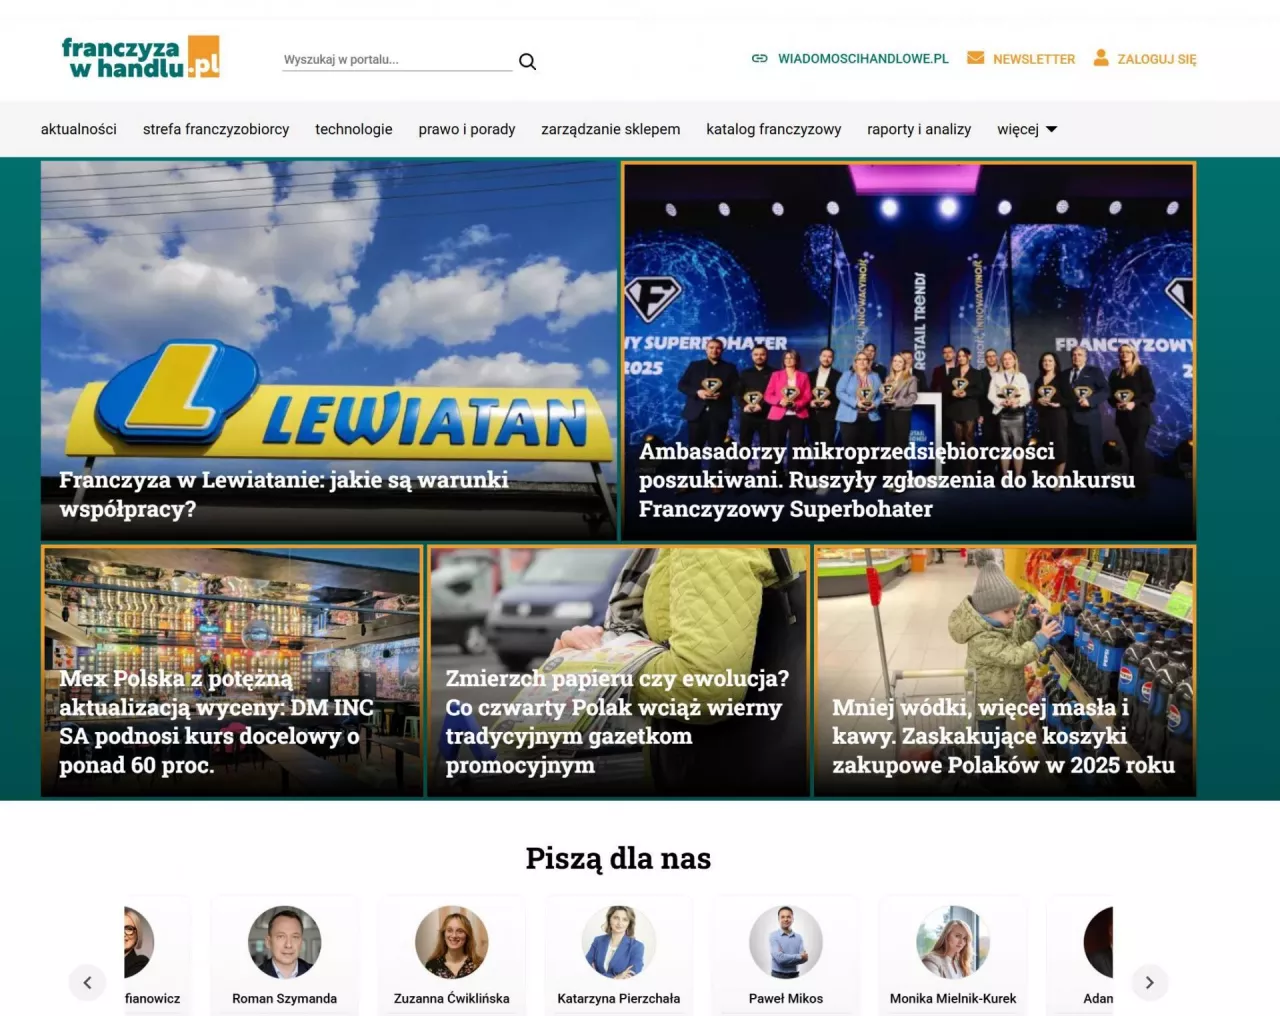1280x1016 pixels.
Task: Click the magnifier search icon
Action: 527,61
